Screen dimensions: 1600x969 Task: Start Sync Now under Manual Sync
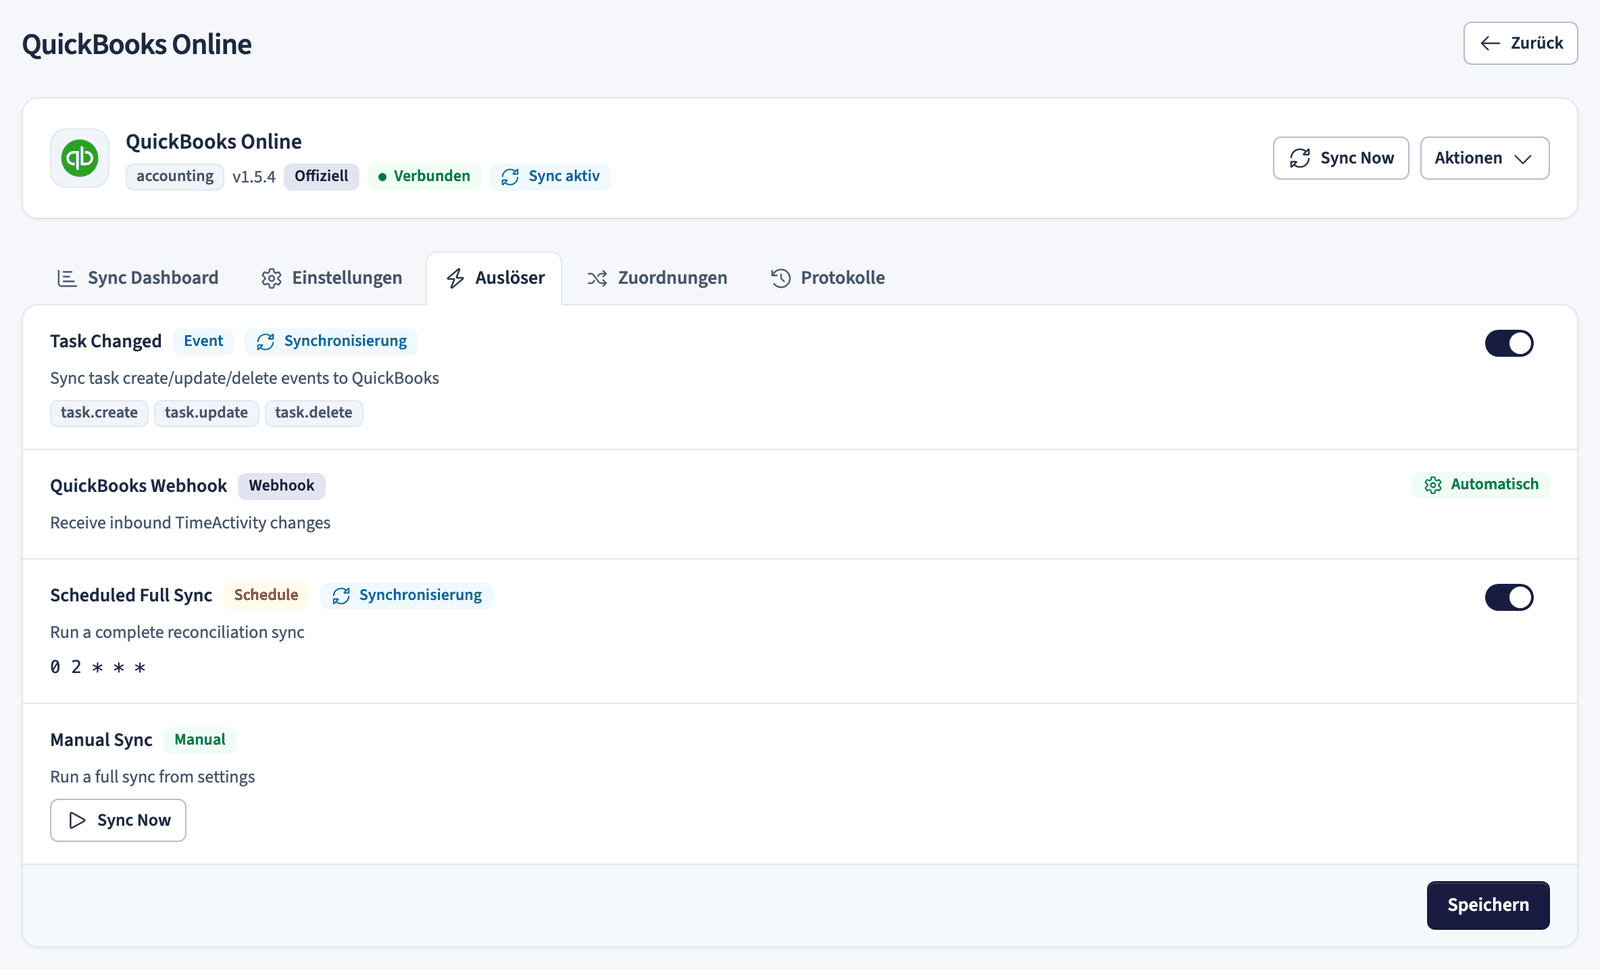(x=118, y=820)
